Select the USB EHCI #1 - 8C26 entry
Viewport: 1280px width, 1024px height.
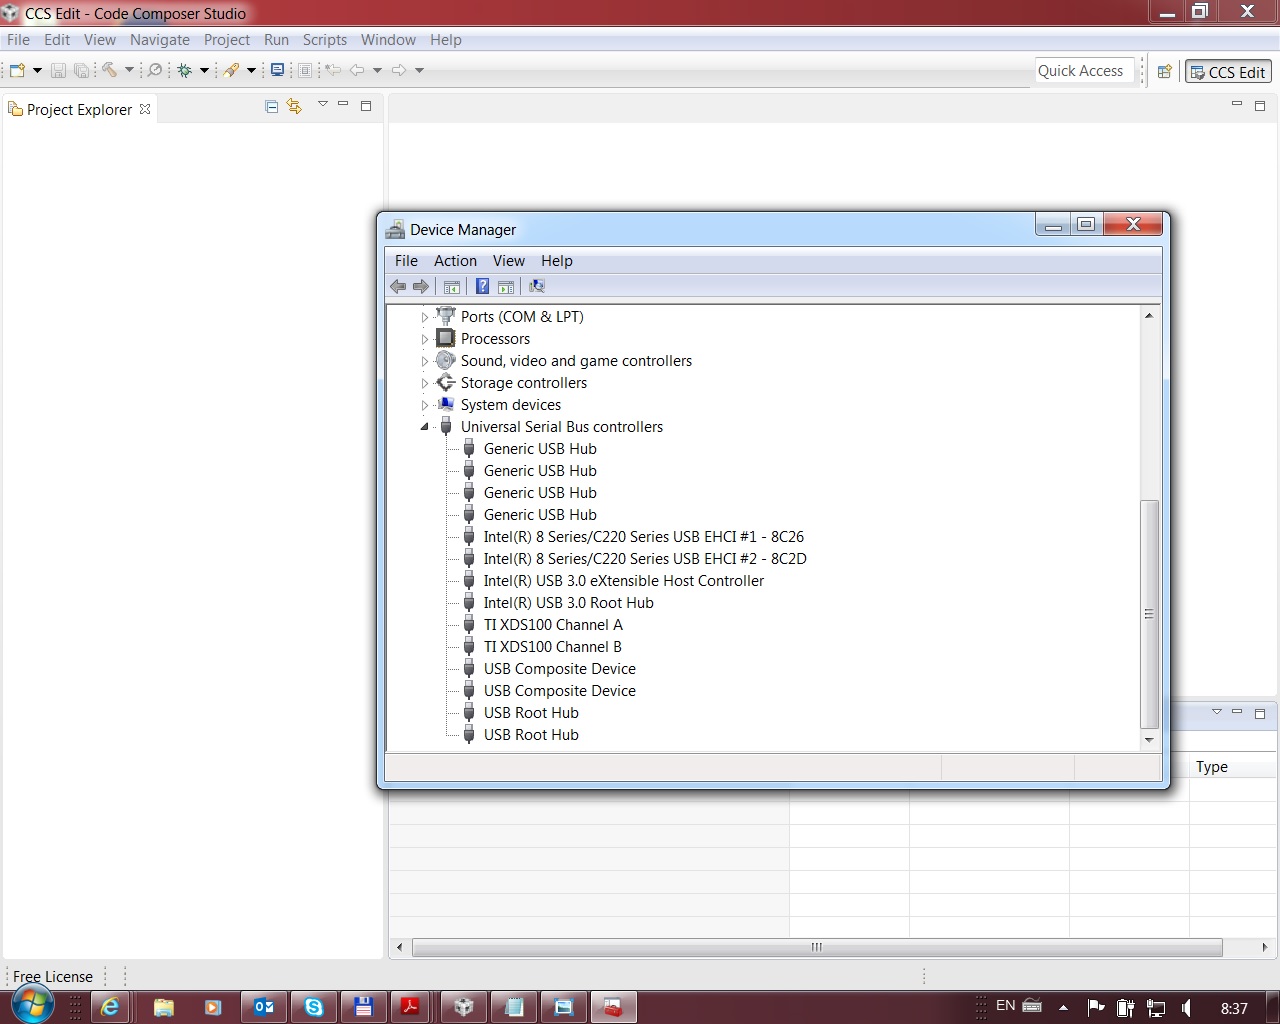[644, 537]
